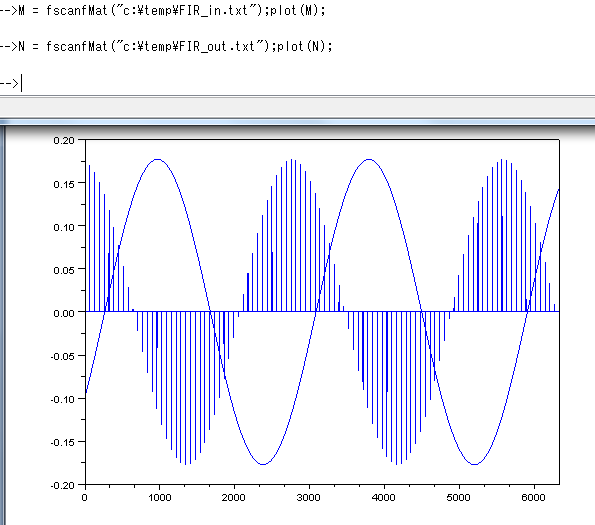Click the 0.00 y-axis label
The width and height of the screenshot is (595, 525).
tap(64, 313)
